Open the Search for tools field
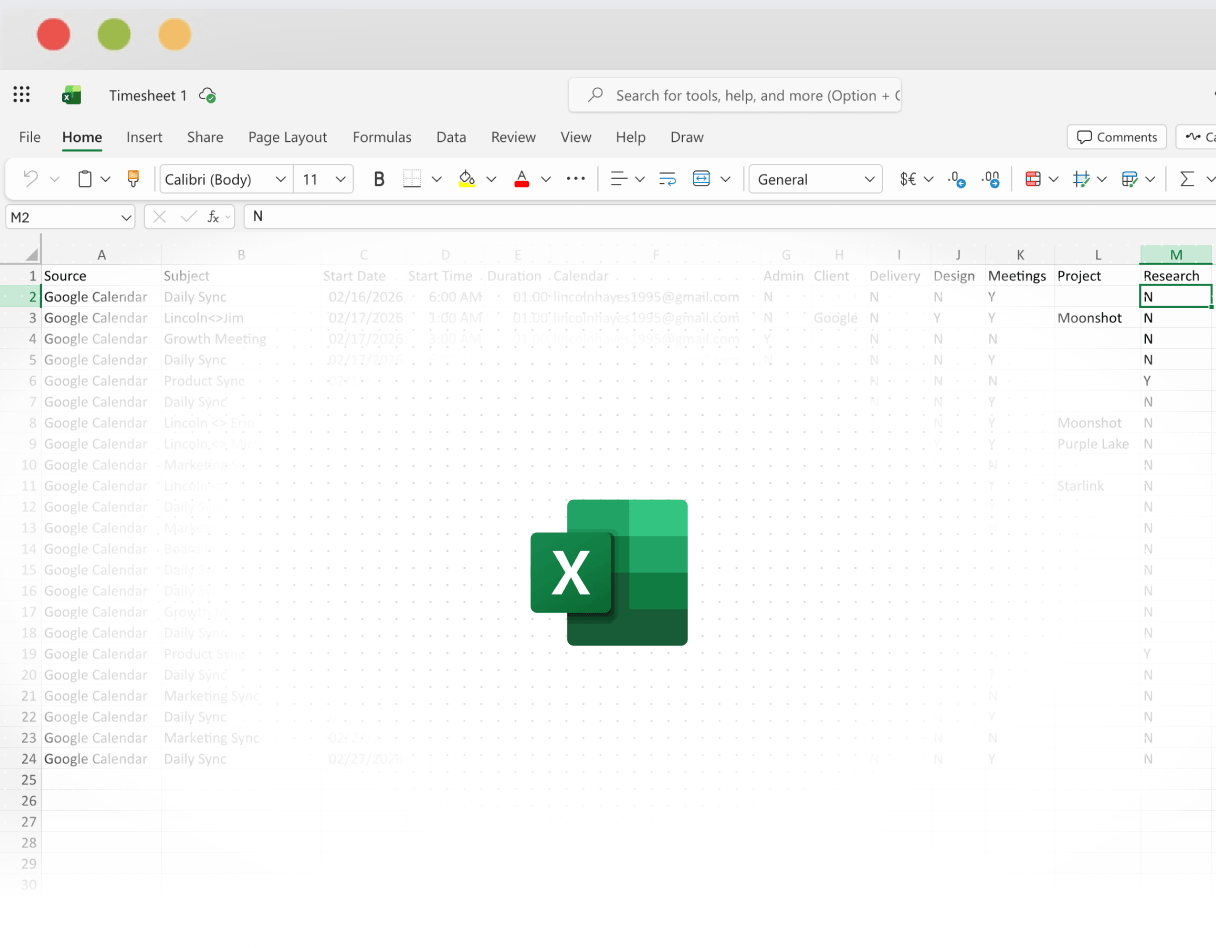This screenshot has height=948, width=1216. (x=735, y=94)
